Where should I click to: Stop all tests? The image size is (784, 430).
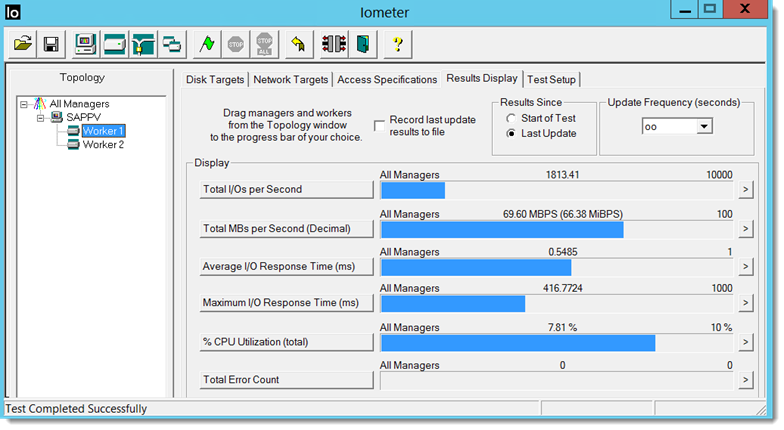tap(264, 44)
